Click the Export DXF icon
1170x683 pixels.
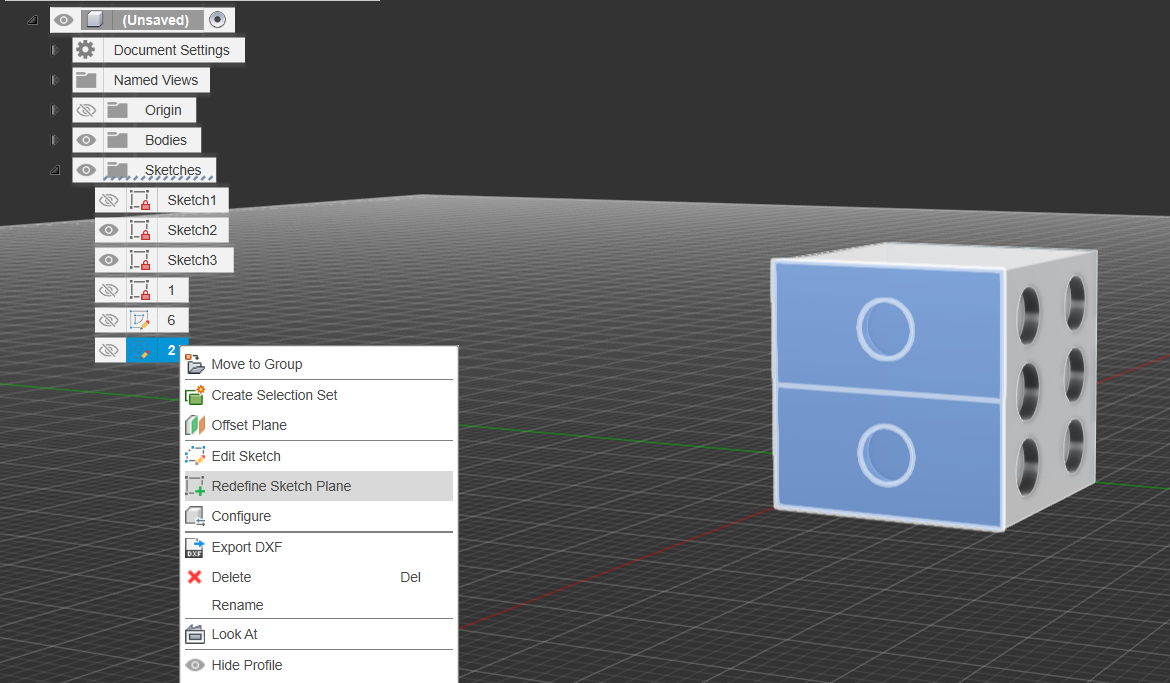point(195,547)
